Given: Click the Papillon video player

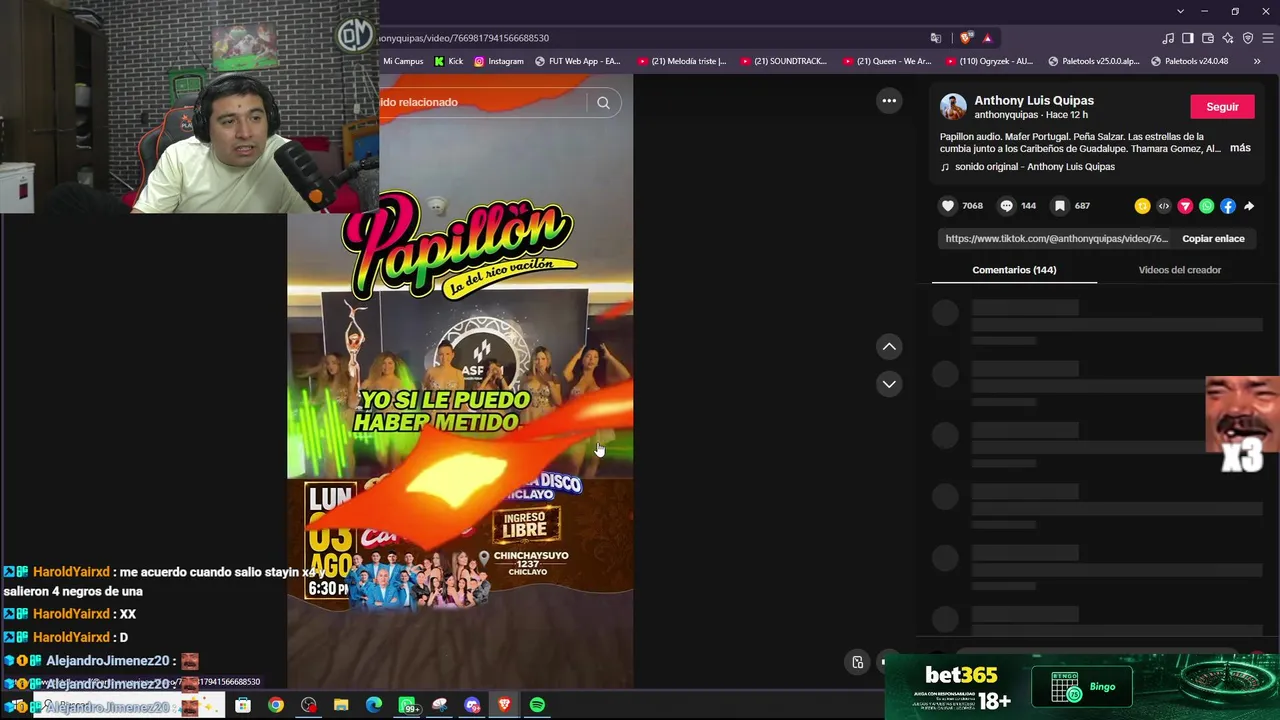Looking at the screenshot, I should point(460,382).
